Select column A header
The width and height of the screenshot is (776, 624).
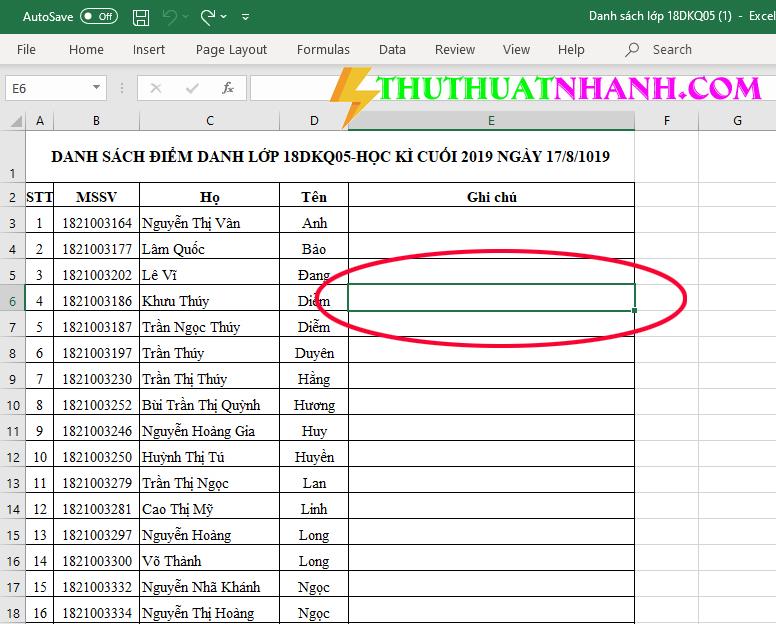[40, 121]
